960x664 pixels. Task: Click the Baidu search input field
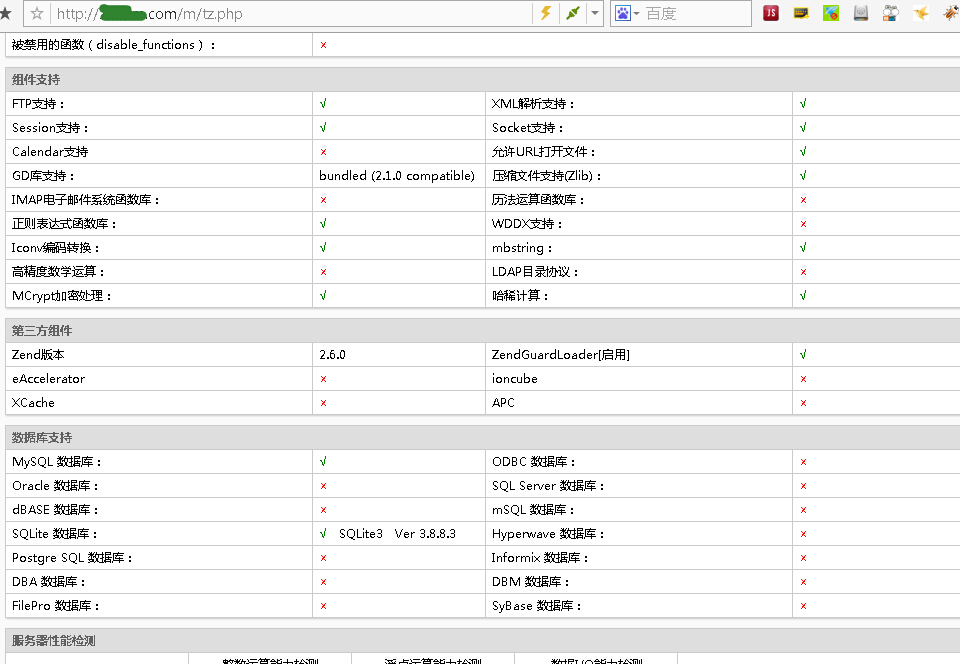point(695,13)
